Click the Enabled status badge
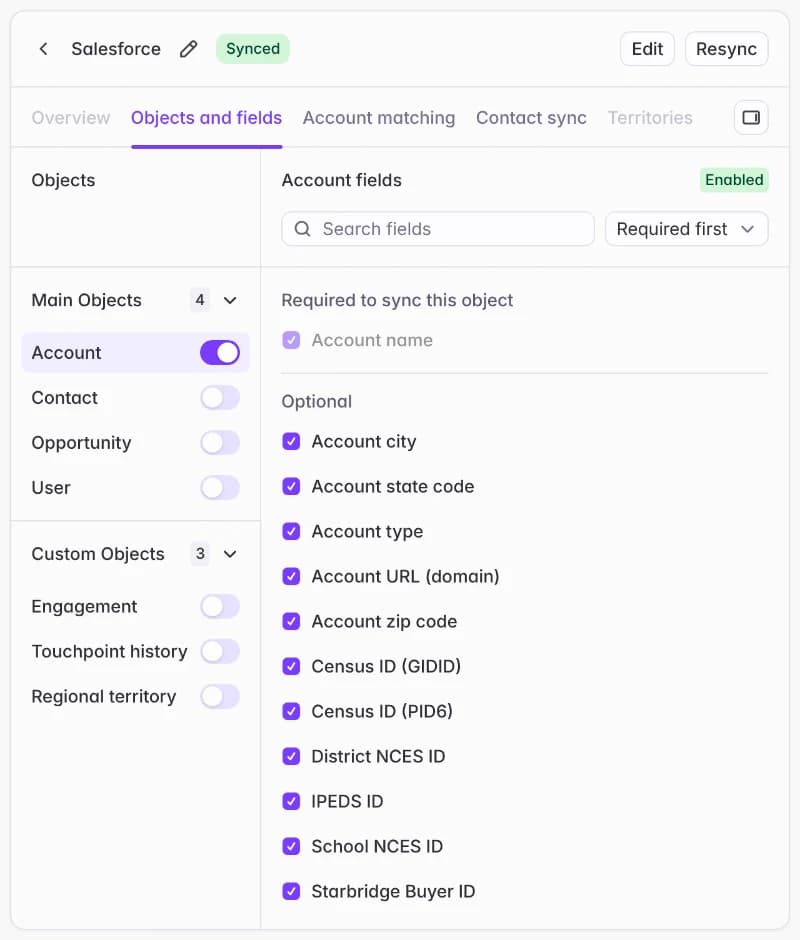Viewport: 800px width, 940px height. click(x=734, y=180)
